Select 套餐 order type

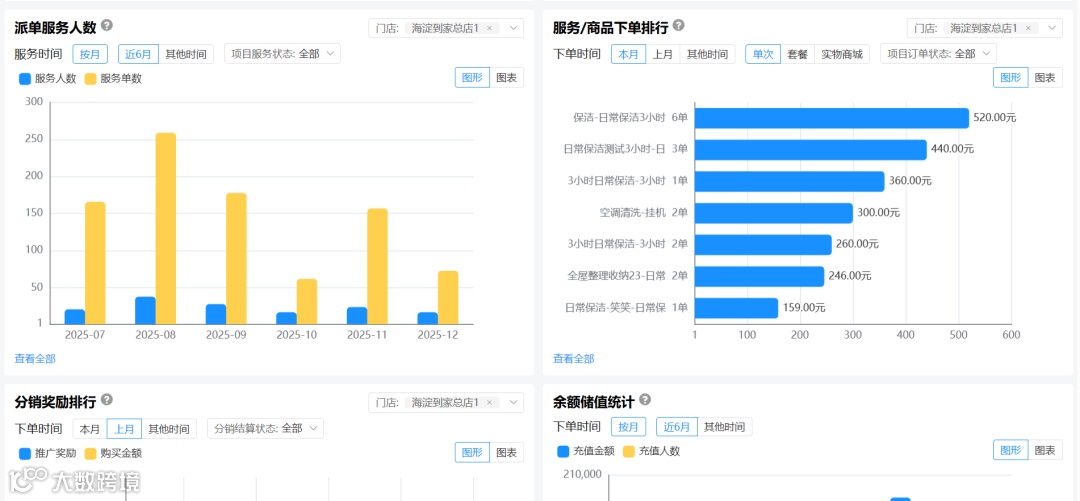[798, 54]
